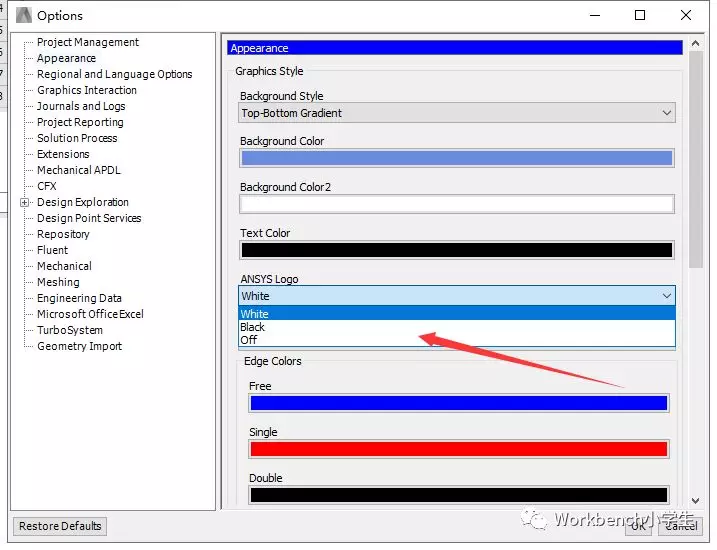Click the ANSYS logo icon in title bar
This screenshot has width=717, height=550.
point(24,16)
